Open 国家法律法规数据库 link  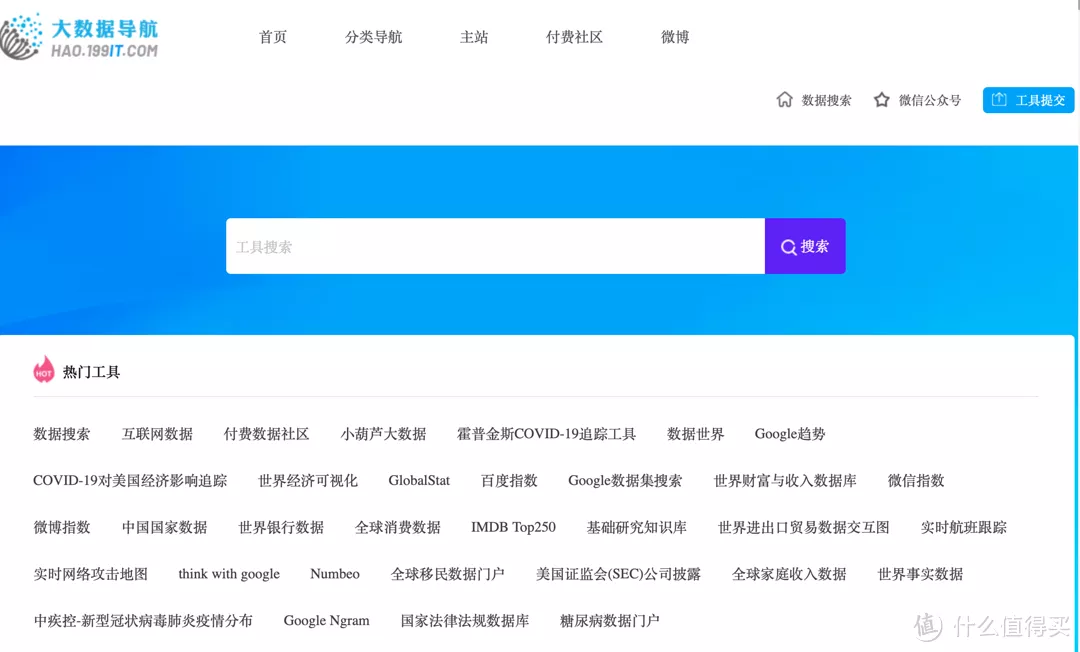click(x=465, y=621)
